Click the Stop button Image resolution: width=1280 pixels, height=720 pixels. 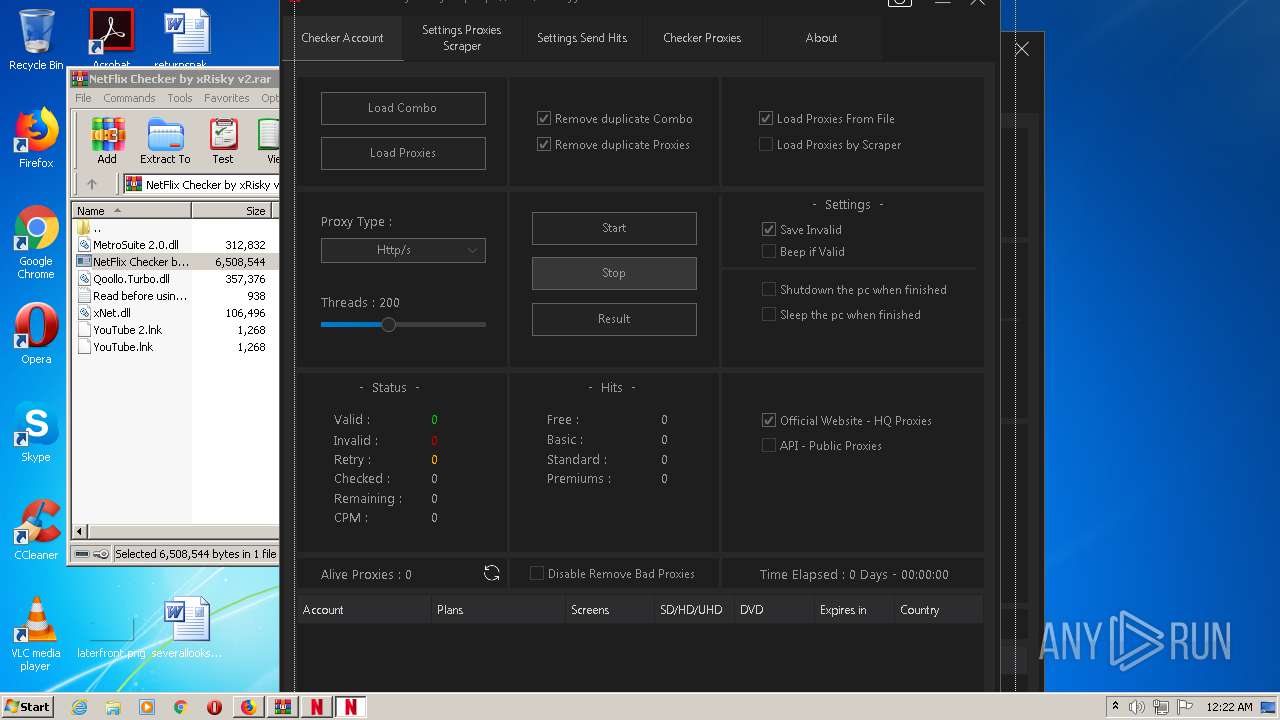[614, 273]
